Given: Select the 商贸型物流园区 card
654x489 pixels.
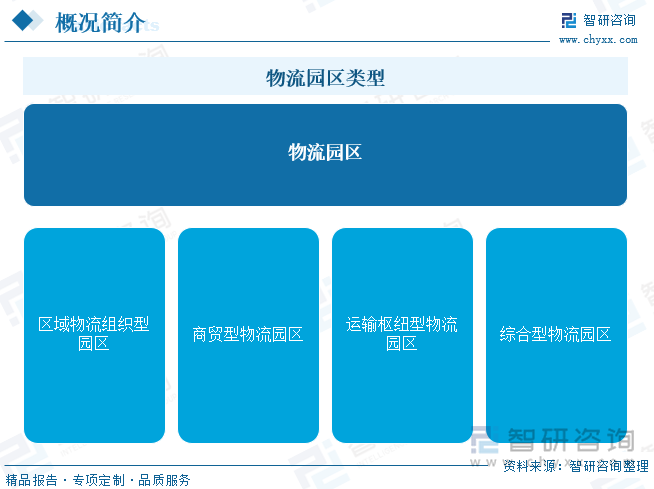Looking at the screenshot, I should [x=248, y=335].
